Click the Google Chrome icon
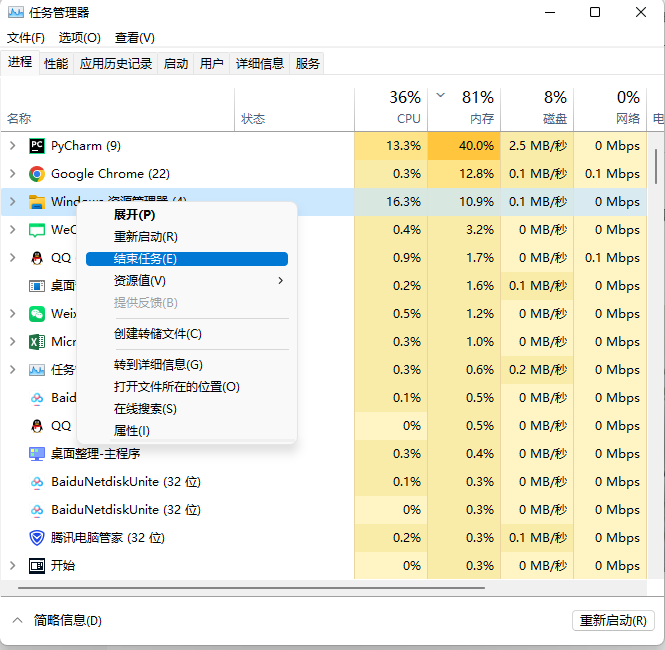665x650 pixels. [x=37, y=174]
